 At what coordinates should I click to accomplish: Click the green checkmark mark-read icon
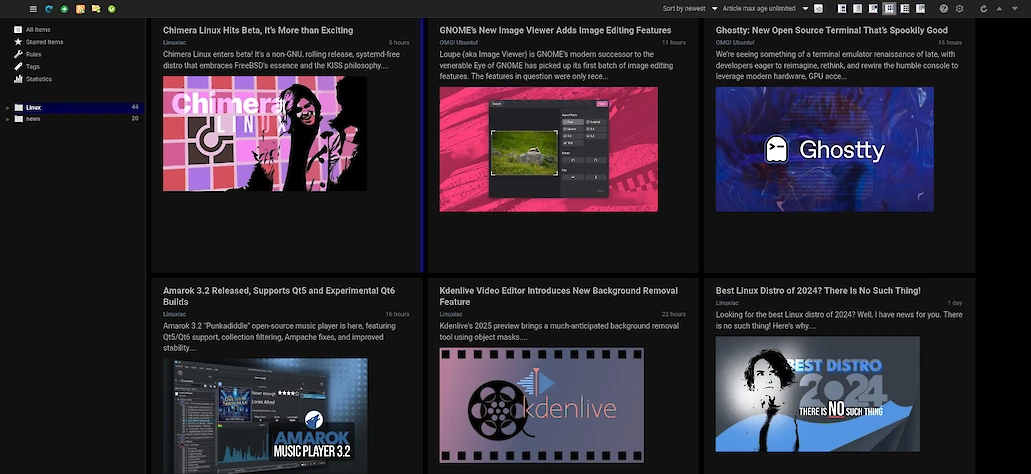(x=112, y=9)
